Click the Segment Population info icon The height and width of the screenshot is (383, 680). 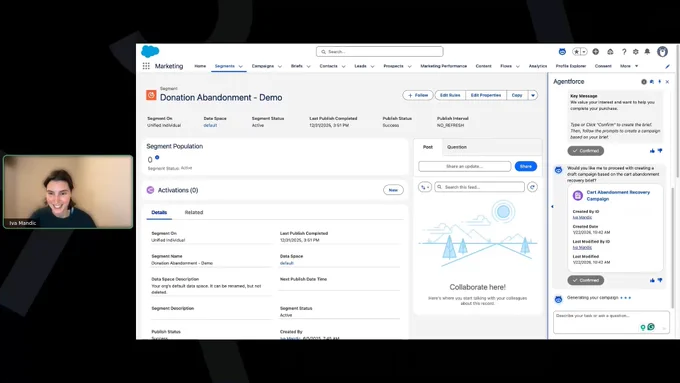157,157
